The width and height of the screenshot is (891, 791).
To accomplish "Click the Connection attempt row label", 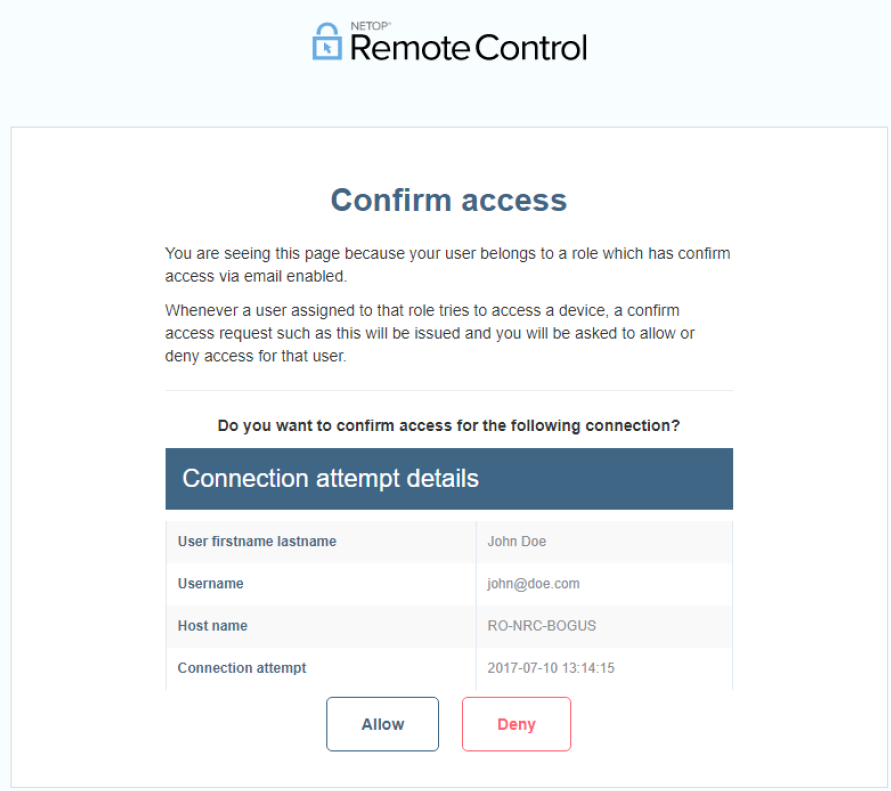I will [242, 668].
